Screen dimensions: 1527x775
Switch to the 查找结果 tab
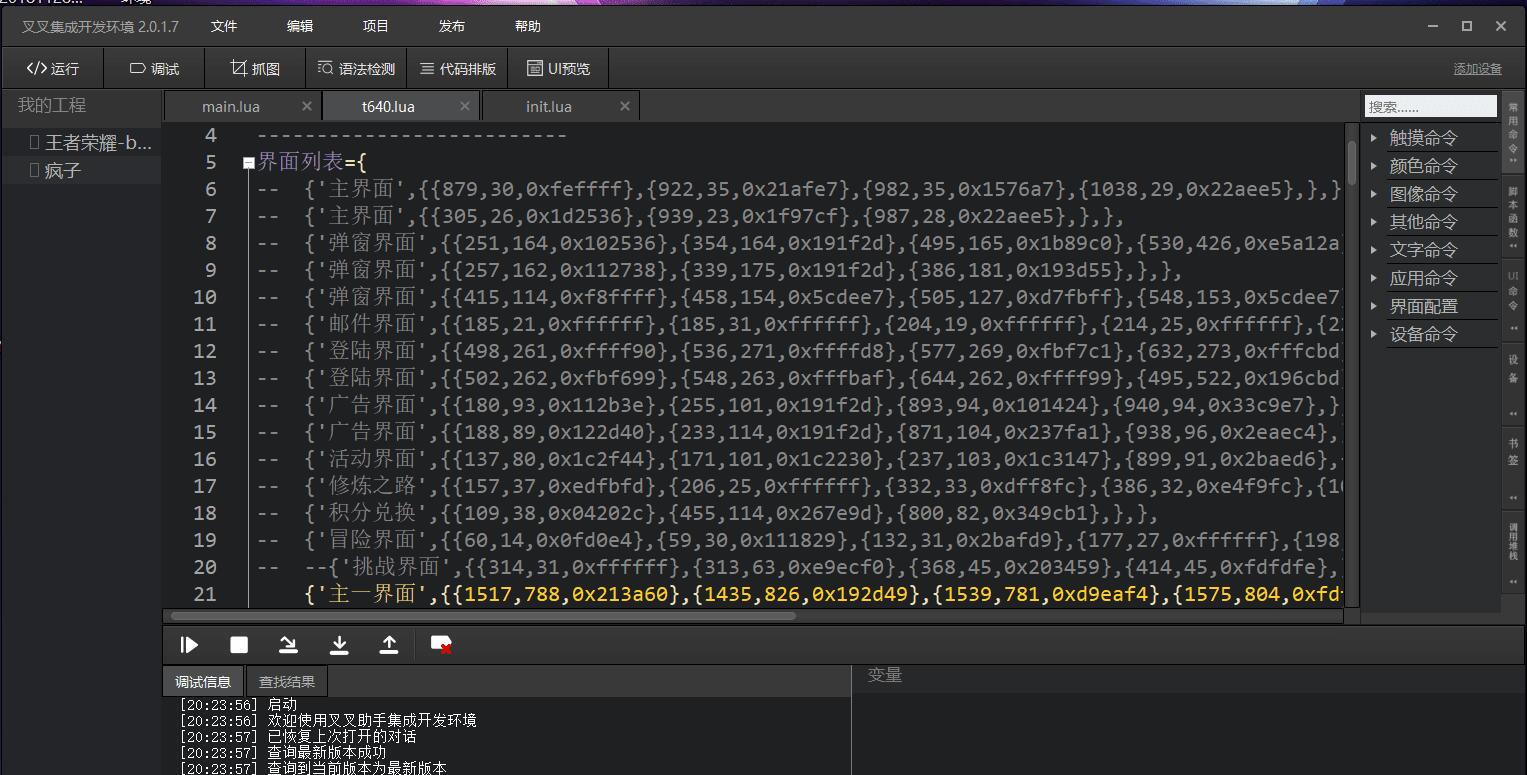click(287, 682)
